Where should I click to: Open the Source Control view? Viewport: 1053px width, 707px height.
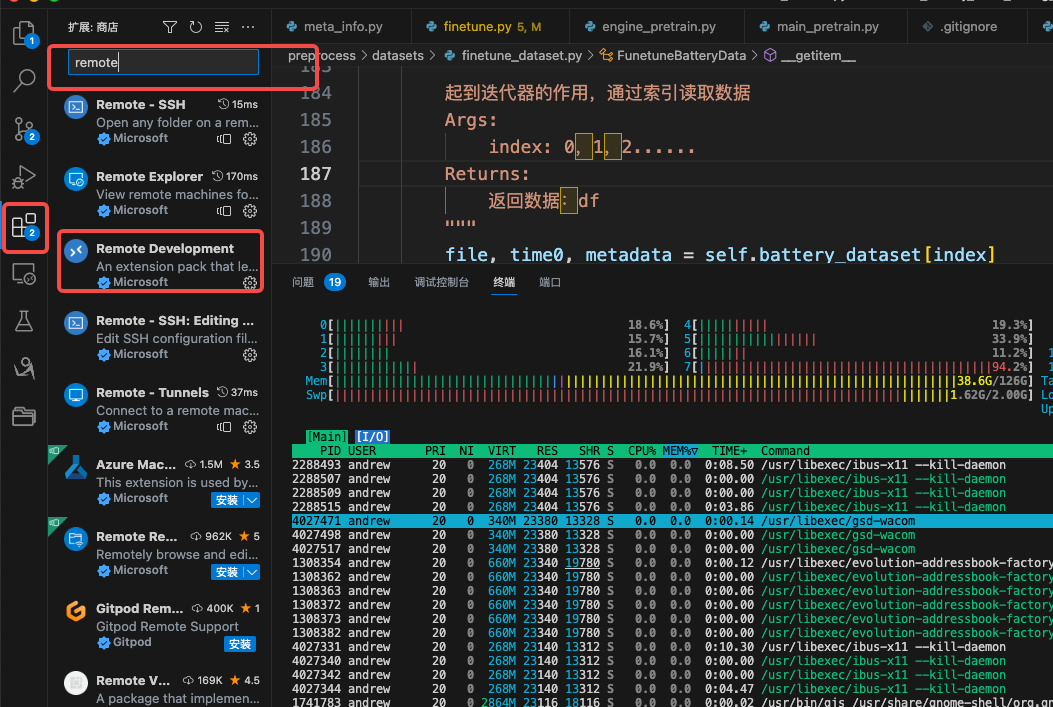(25, 129)
